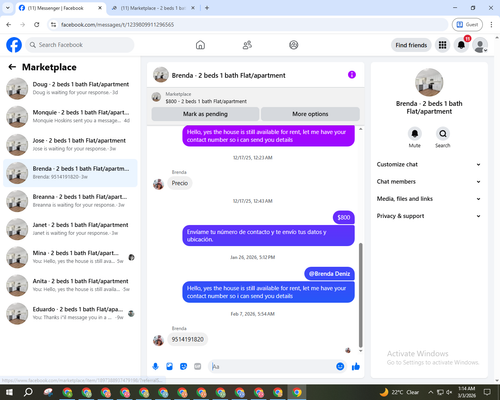Open the Groups icon in top navigation
Viewport: 500px width, 400px height.
tap(294, 45)
